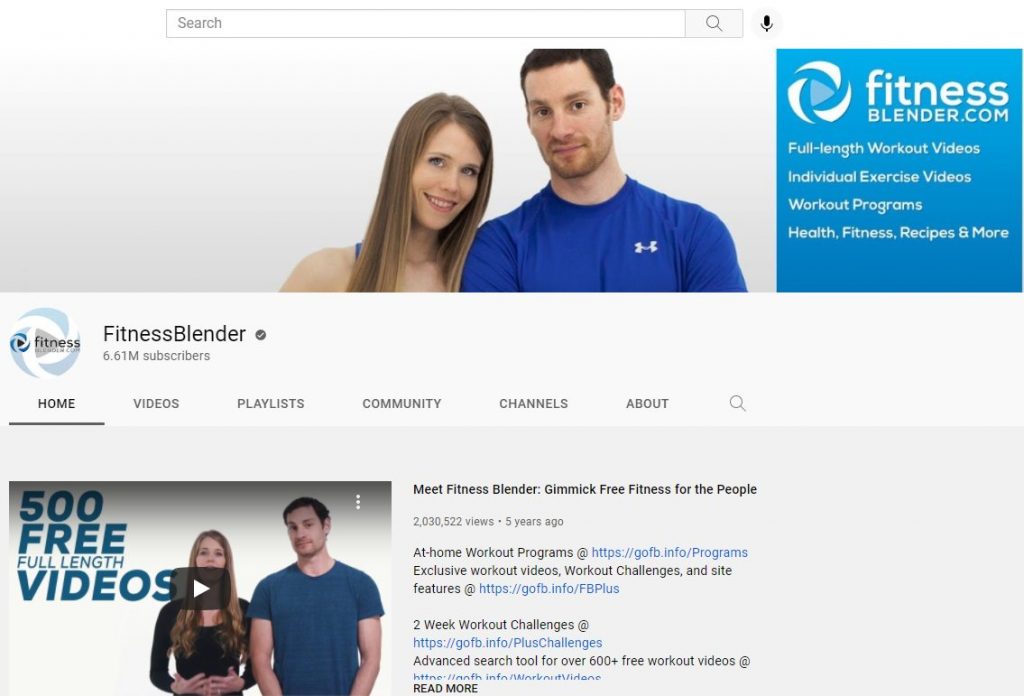Screen dimensions: 1024x696
Task: Click the '5 years ago' upload date
Action: point(534,522)
